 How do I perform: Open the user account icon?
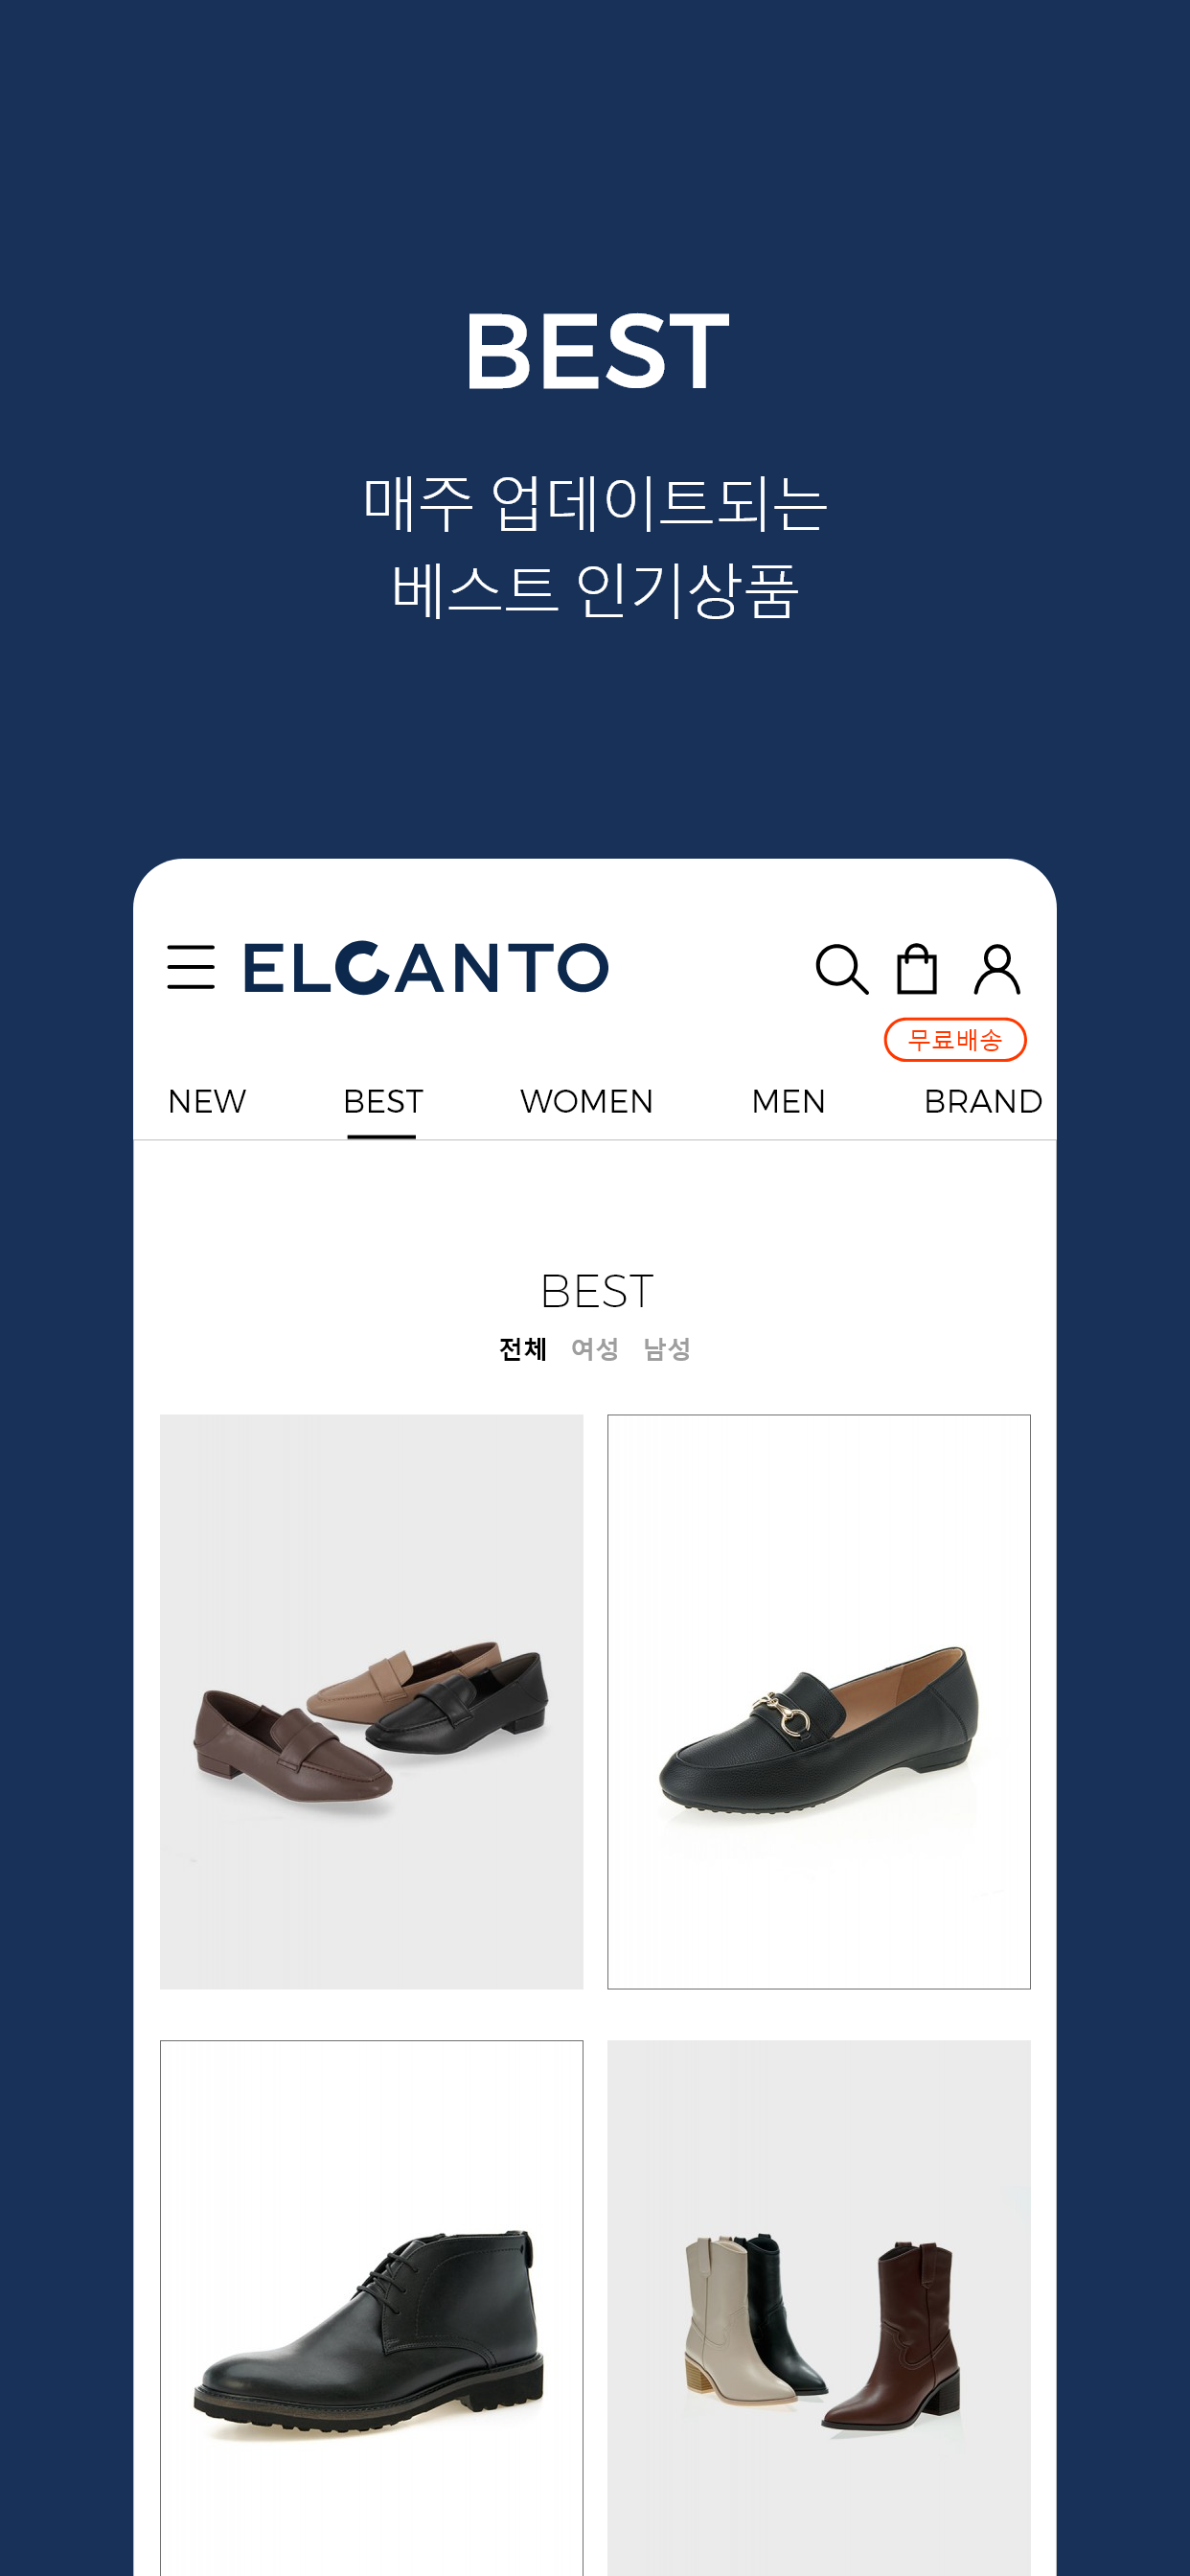tap(997, 969)
